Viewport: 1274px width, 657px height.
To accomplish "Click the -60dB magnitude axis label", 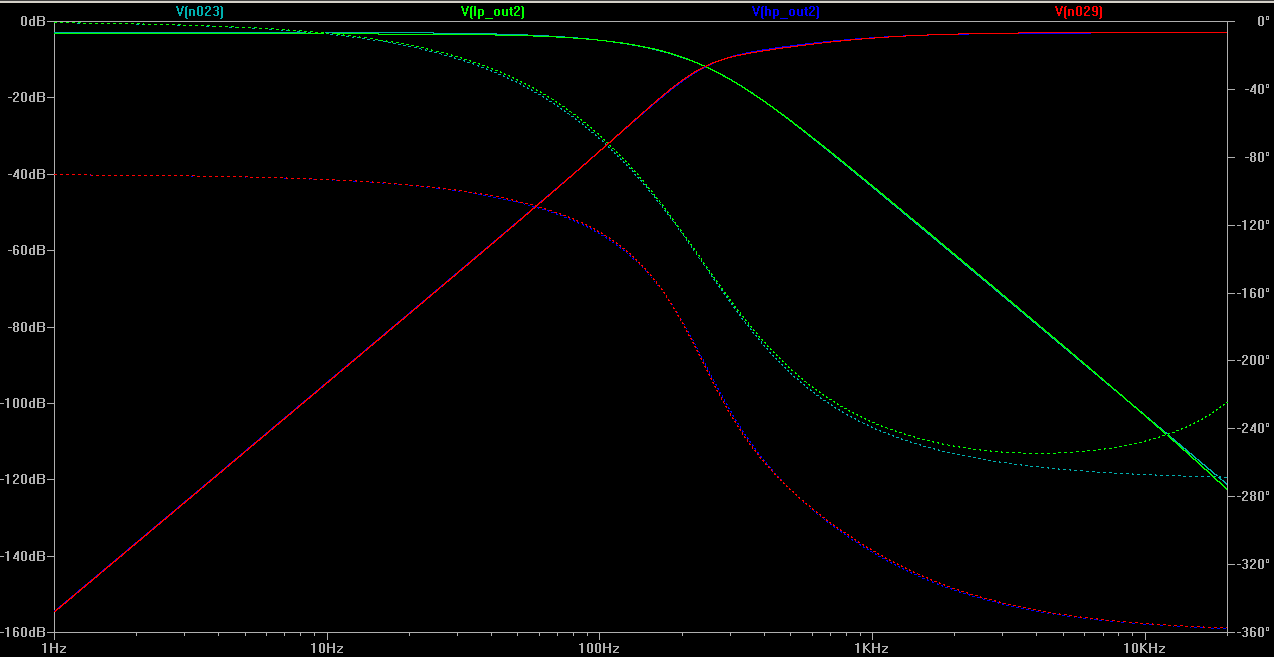I will [x=28, y=250].
